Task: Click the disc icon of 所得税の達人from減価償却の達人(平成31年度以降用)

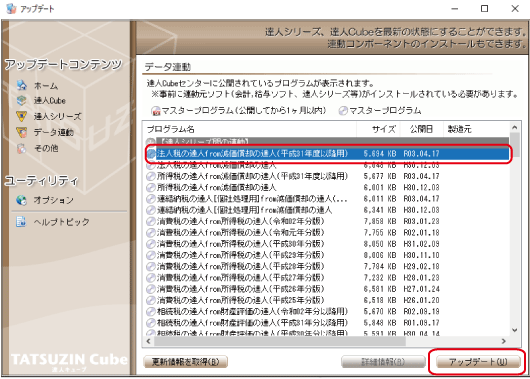Action: pyautogui.click(x=151, y=176)
